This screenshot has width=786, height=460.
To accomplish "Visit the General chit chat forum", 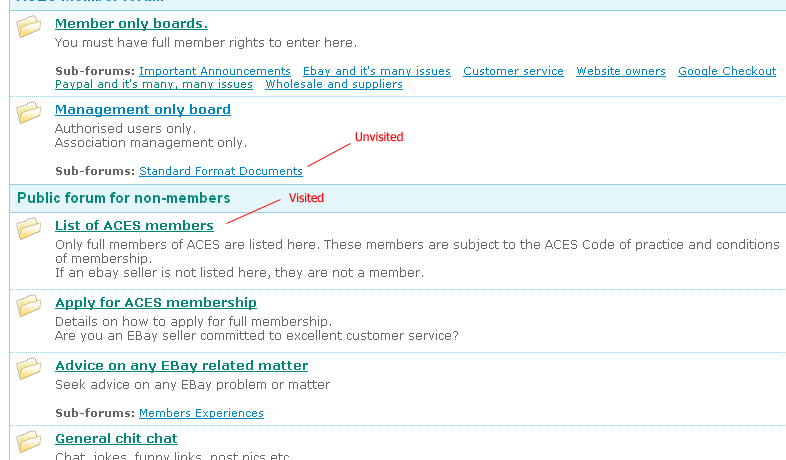I will [x=116, y=439].
